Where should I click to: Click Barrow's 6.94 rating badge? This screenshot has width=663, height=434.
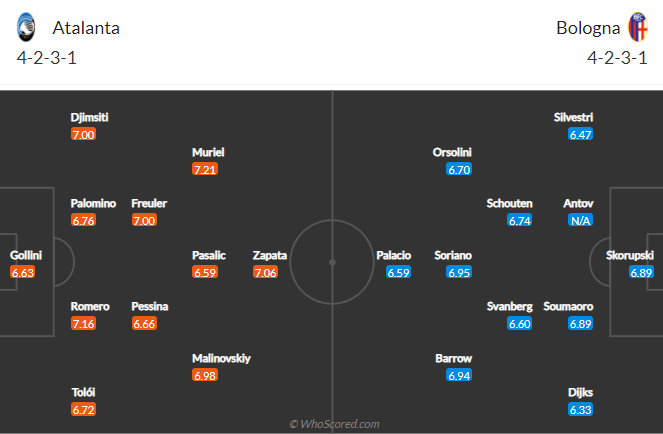coord(459,375)
